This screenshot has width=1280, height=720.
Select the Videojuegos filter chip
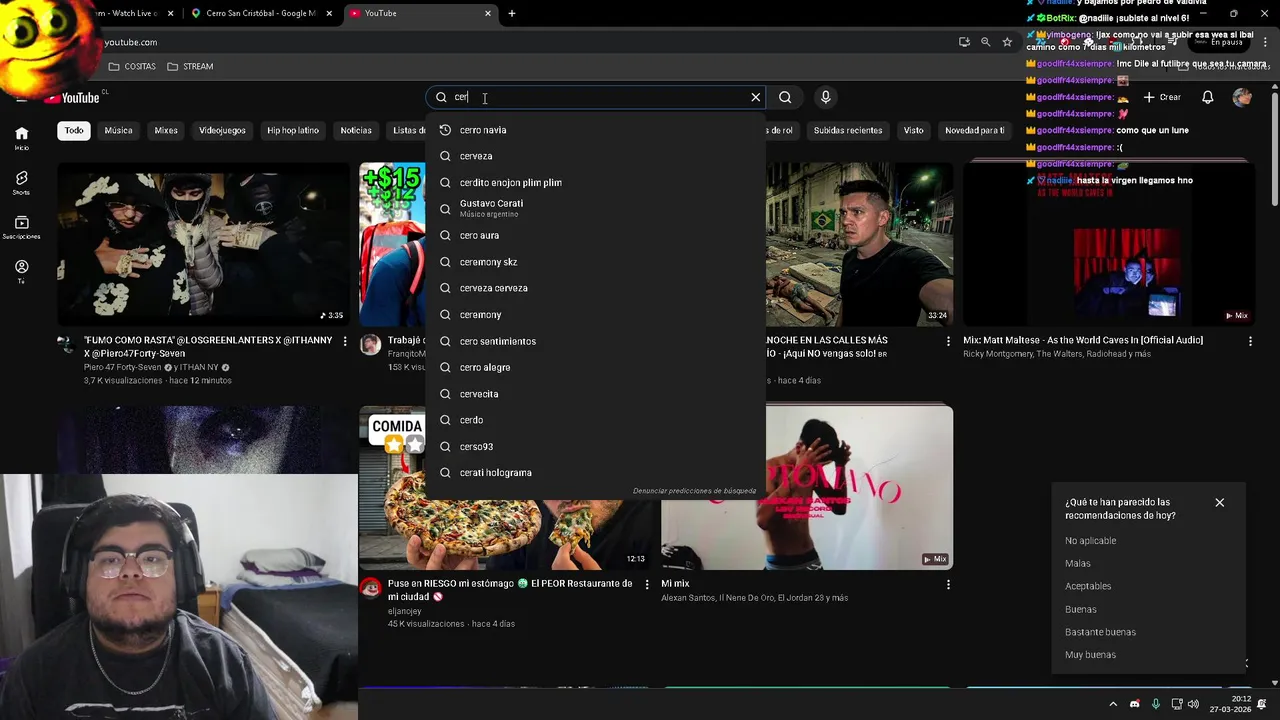(222, 130)
